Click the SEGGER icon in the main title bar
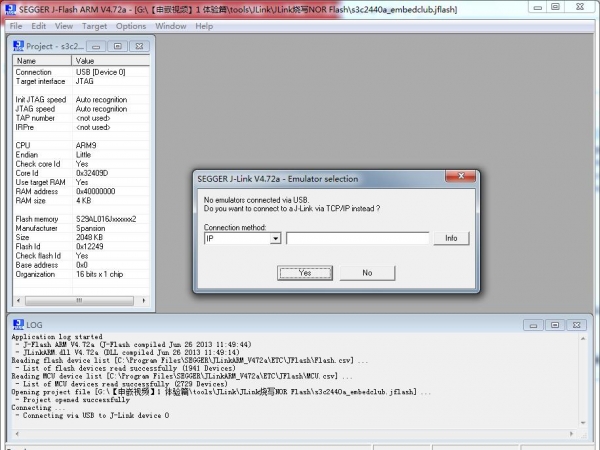 (x=10, y=9)
